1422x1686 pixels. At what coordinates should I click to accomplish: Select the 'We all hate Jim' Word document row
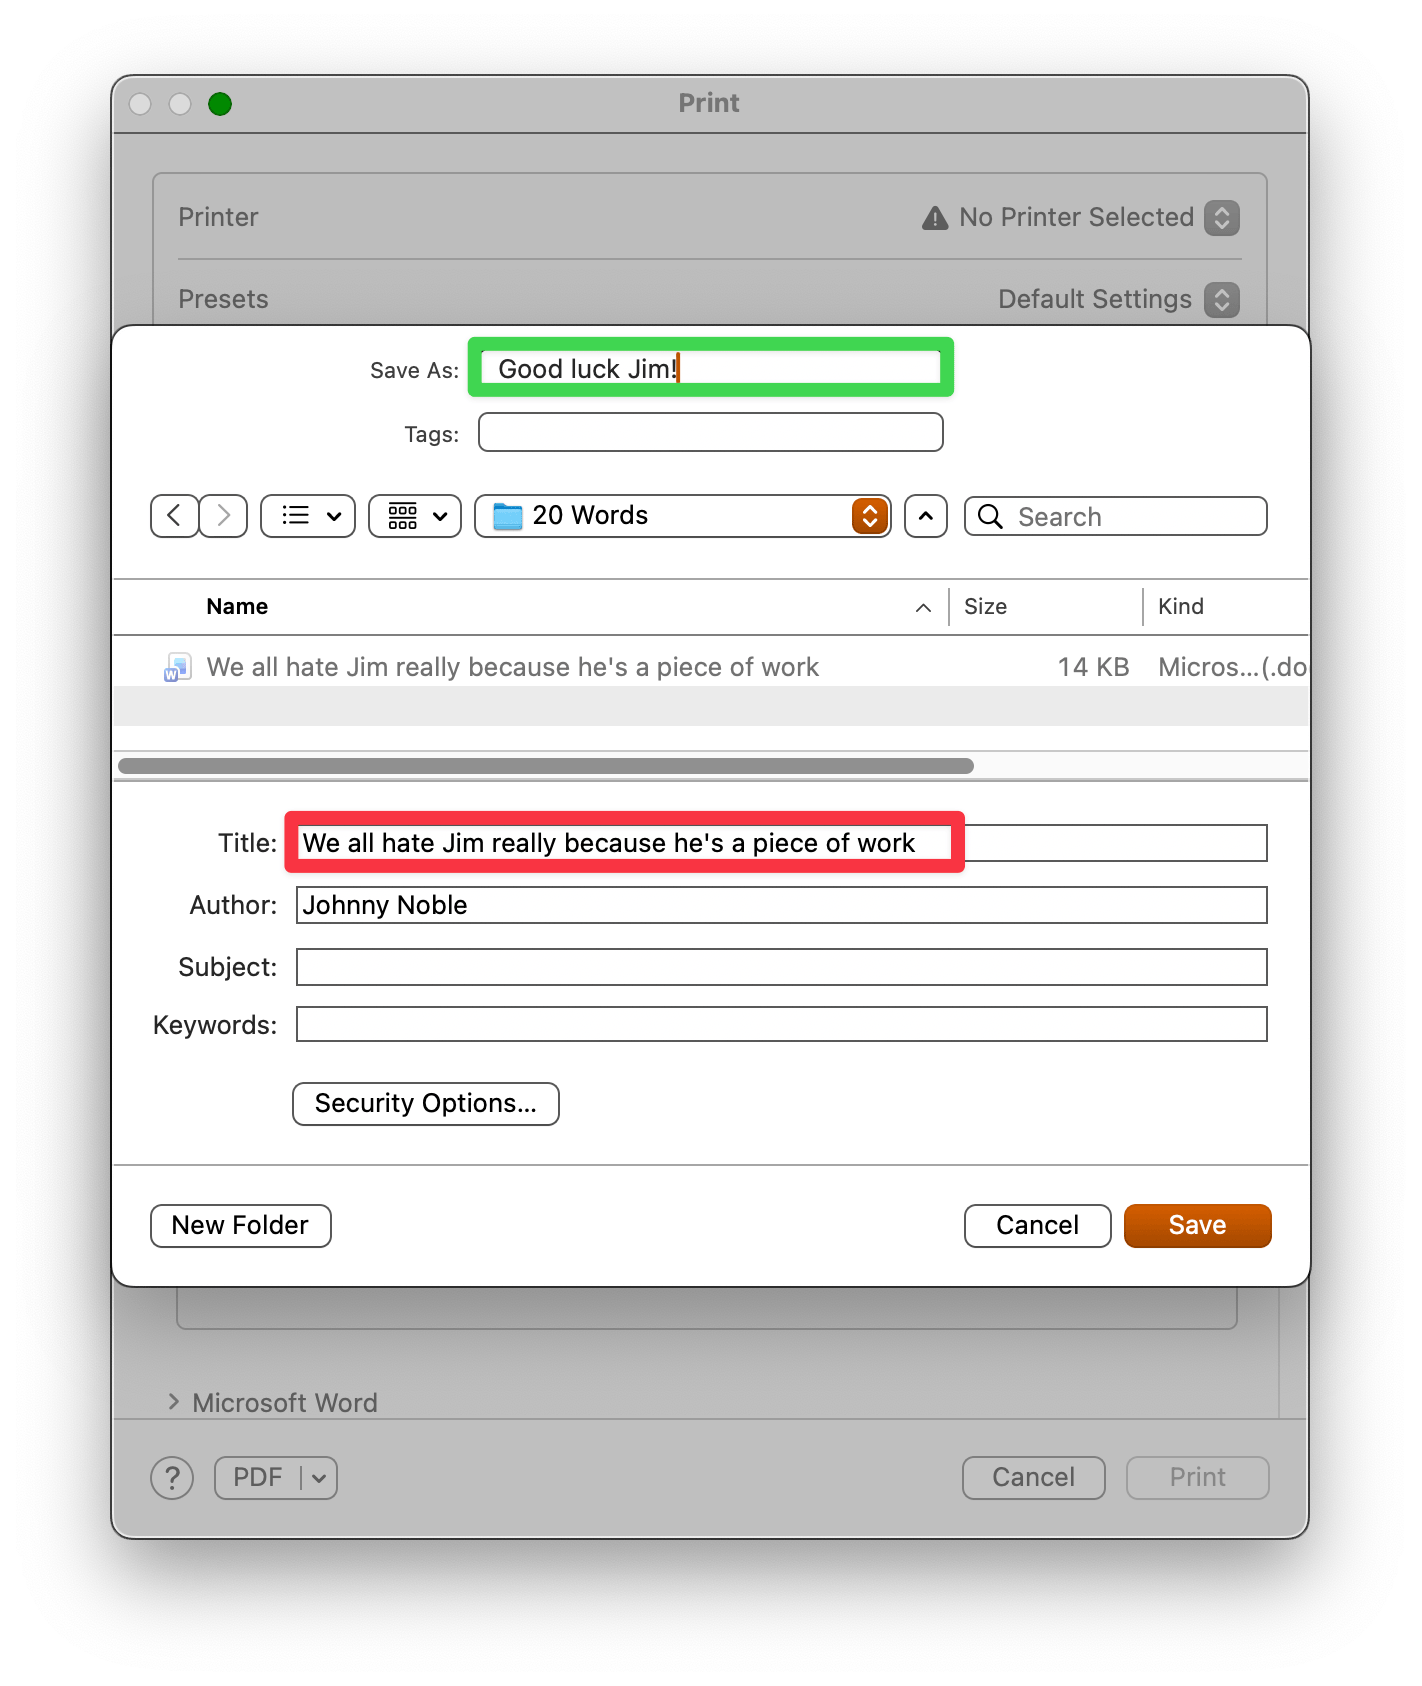711,667
